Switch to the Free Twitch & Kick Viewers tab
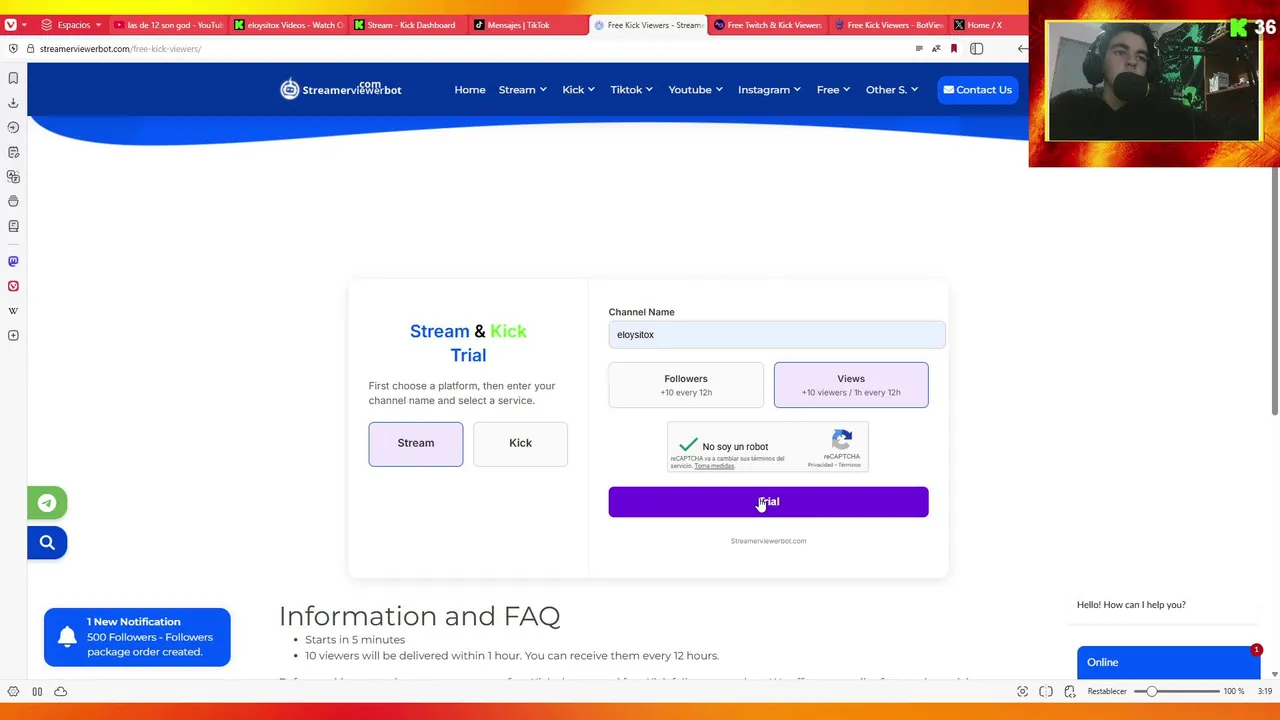1280x720 pixels. (768, 25)
